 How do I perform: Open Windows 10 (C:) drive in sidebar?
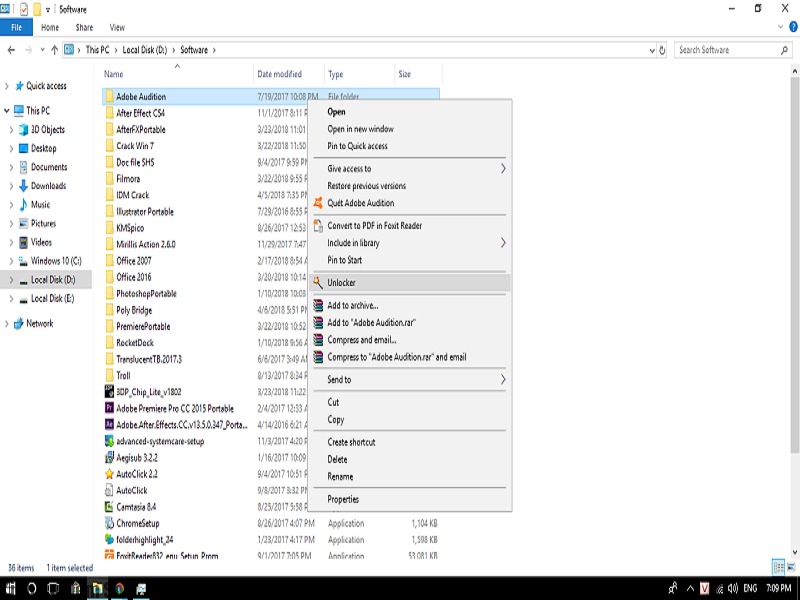[56, 261]
